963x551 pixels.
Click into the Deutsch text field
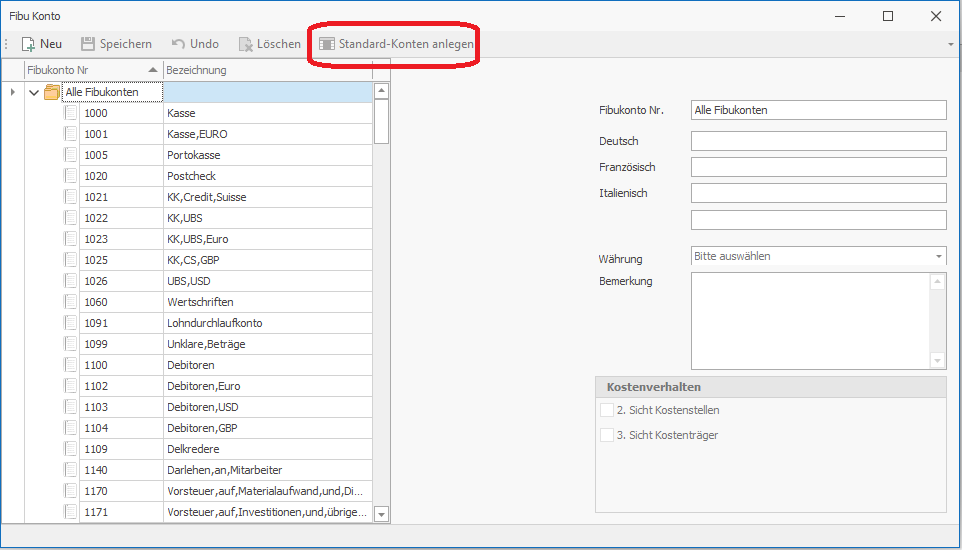[x=817, y=141]
